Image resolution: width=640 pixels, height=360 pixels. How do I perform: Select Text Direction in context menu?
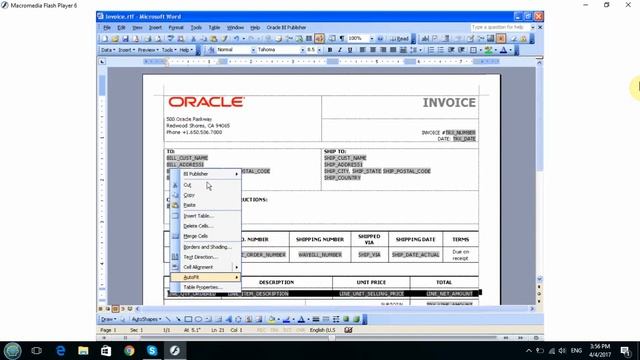[x=205, y=257]
